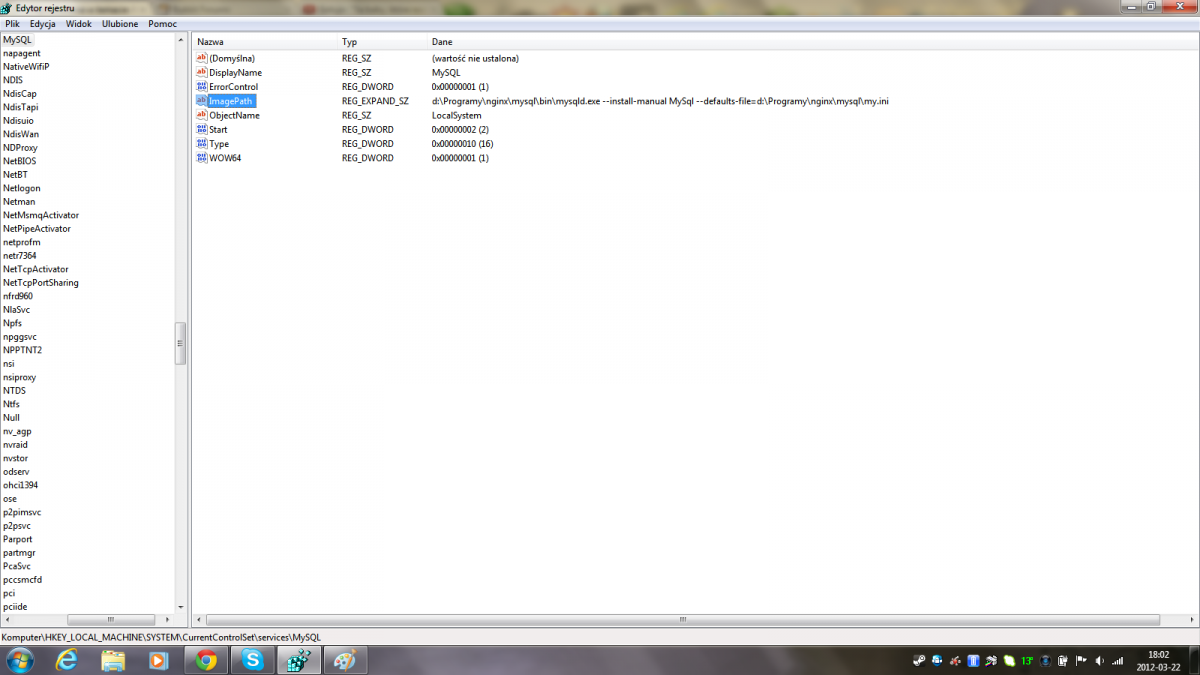Select the NDProxy key
The width and height of the screenshot is (1200, 675).
pyautogui.click(x=20, y=147)
